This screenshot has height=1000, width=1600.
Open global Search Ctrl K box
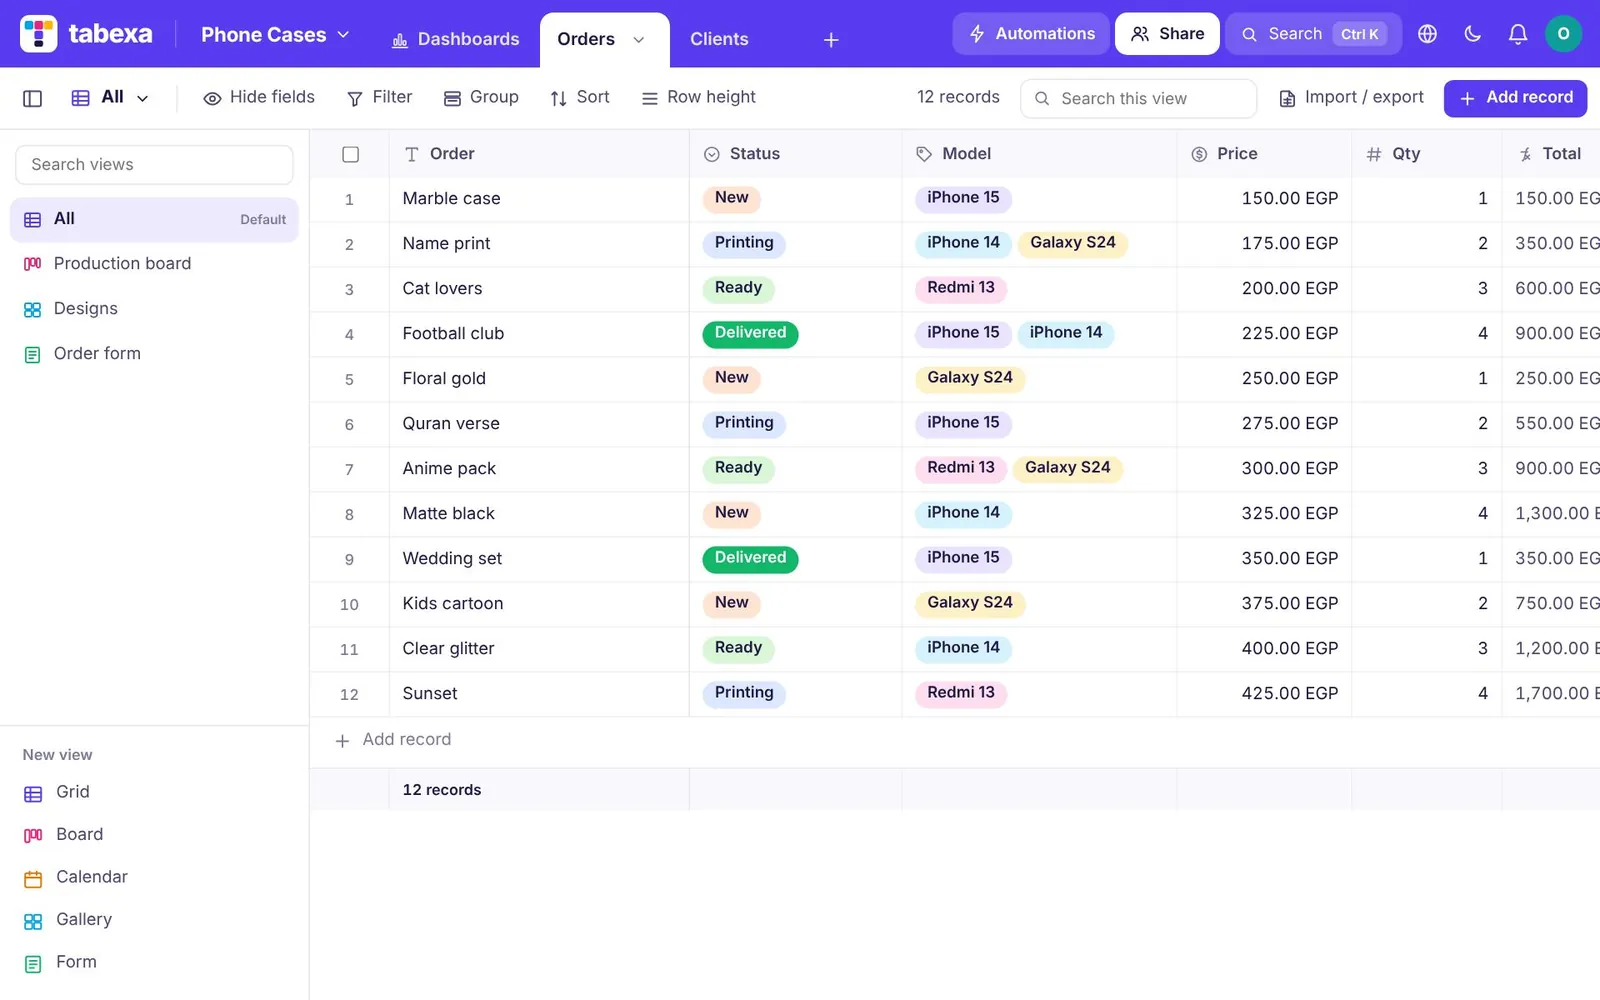point(1313,34)
